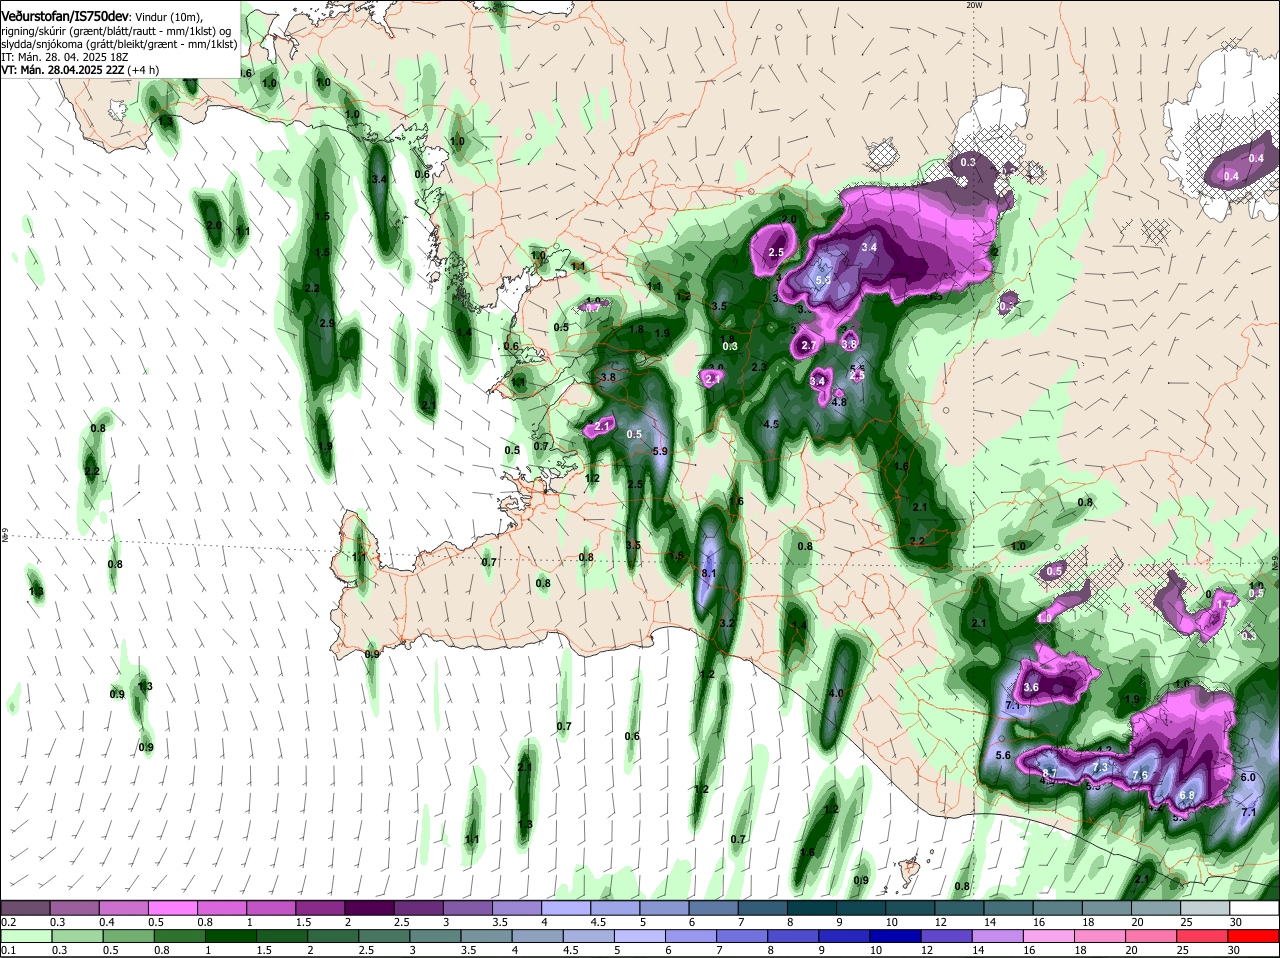Click the 3.2 value below the 8.1 rain core
1280x958 pixels.
click(x=728, y=623)
